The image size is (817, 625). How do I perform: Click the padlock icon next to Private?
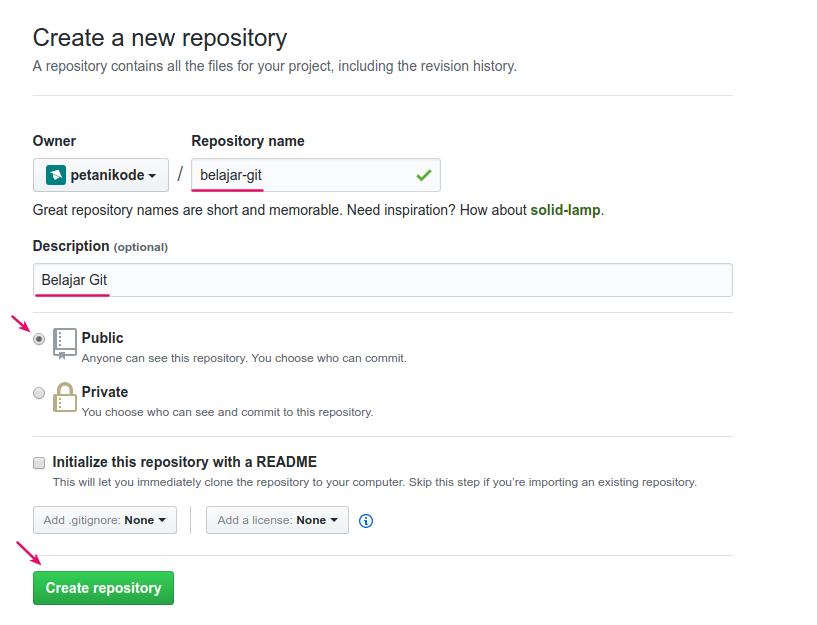pyautogui.click(x=64, y=397)
